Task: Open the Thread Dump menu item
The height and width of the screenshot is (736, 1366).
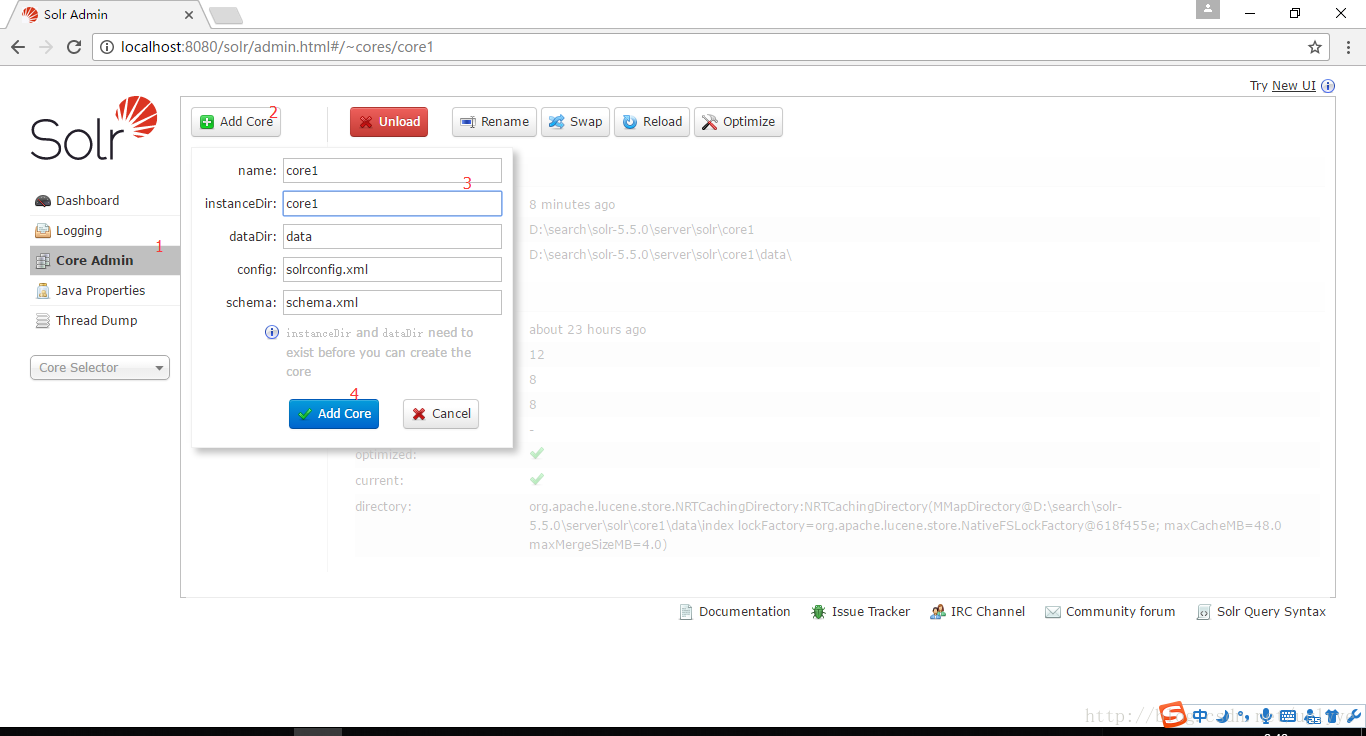Action: point(105,321)
